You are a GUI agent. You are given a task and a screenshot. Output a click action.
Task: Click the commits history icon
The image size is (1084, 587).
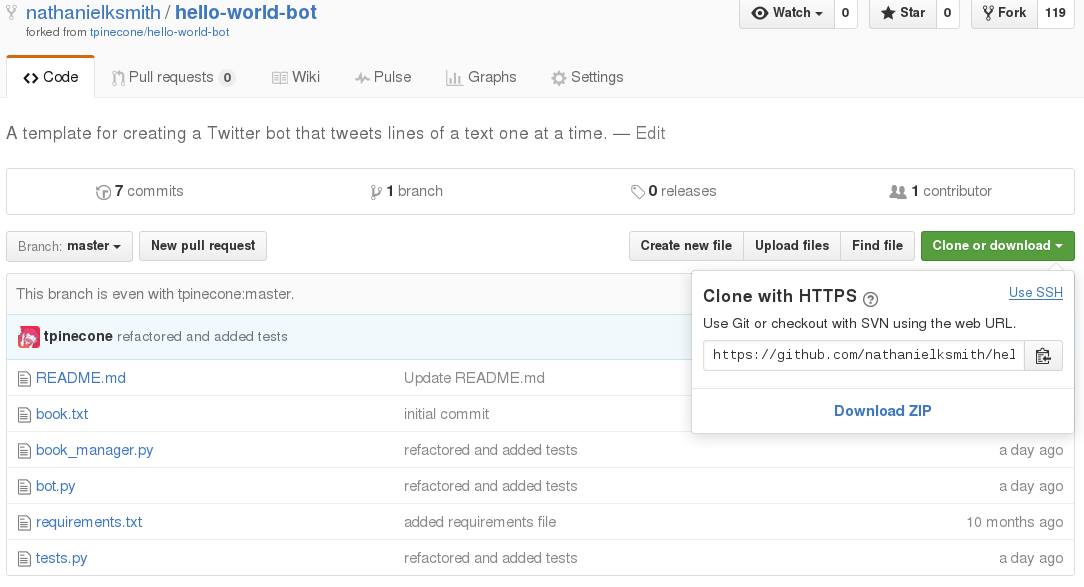click(103, 192)
